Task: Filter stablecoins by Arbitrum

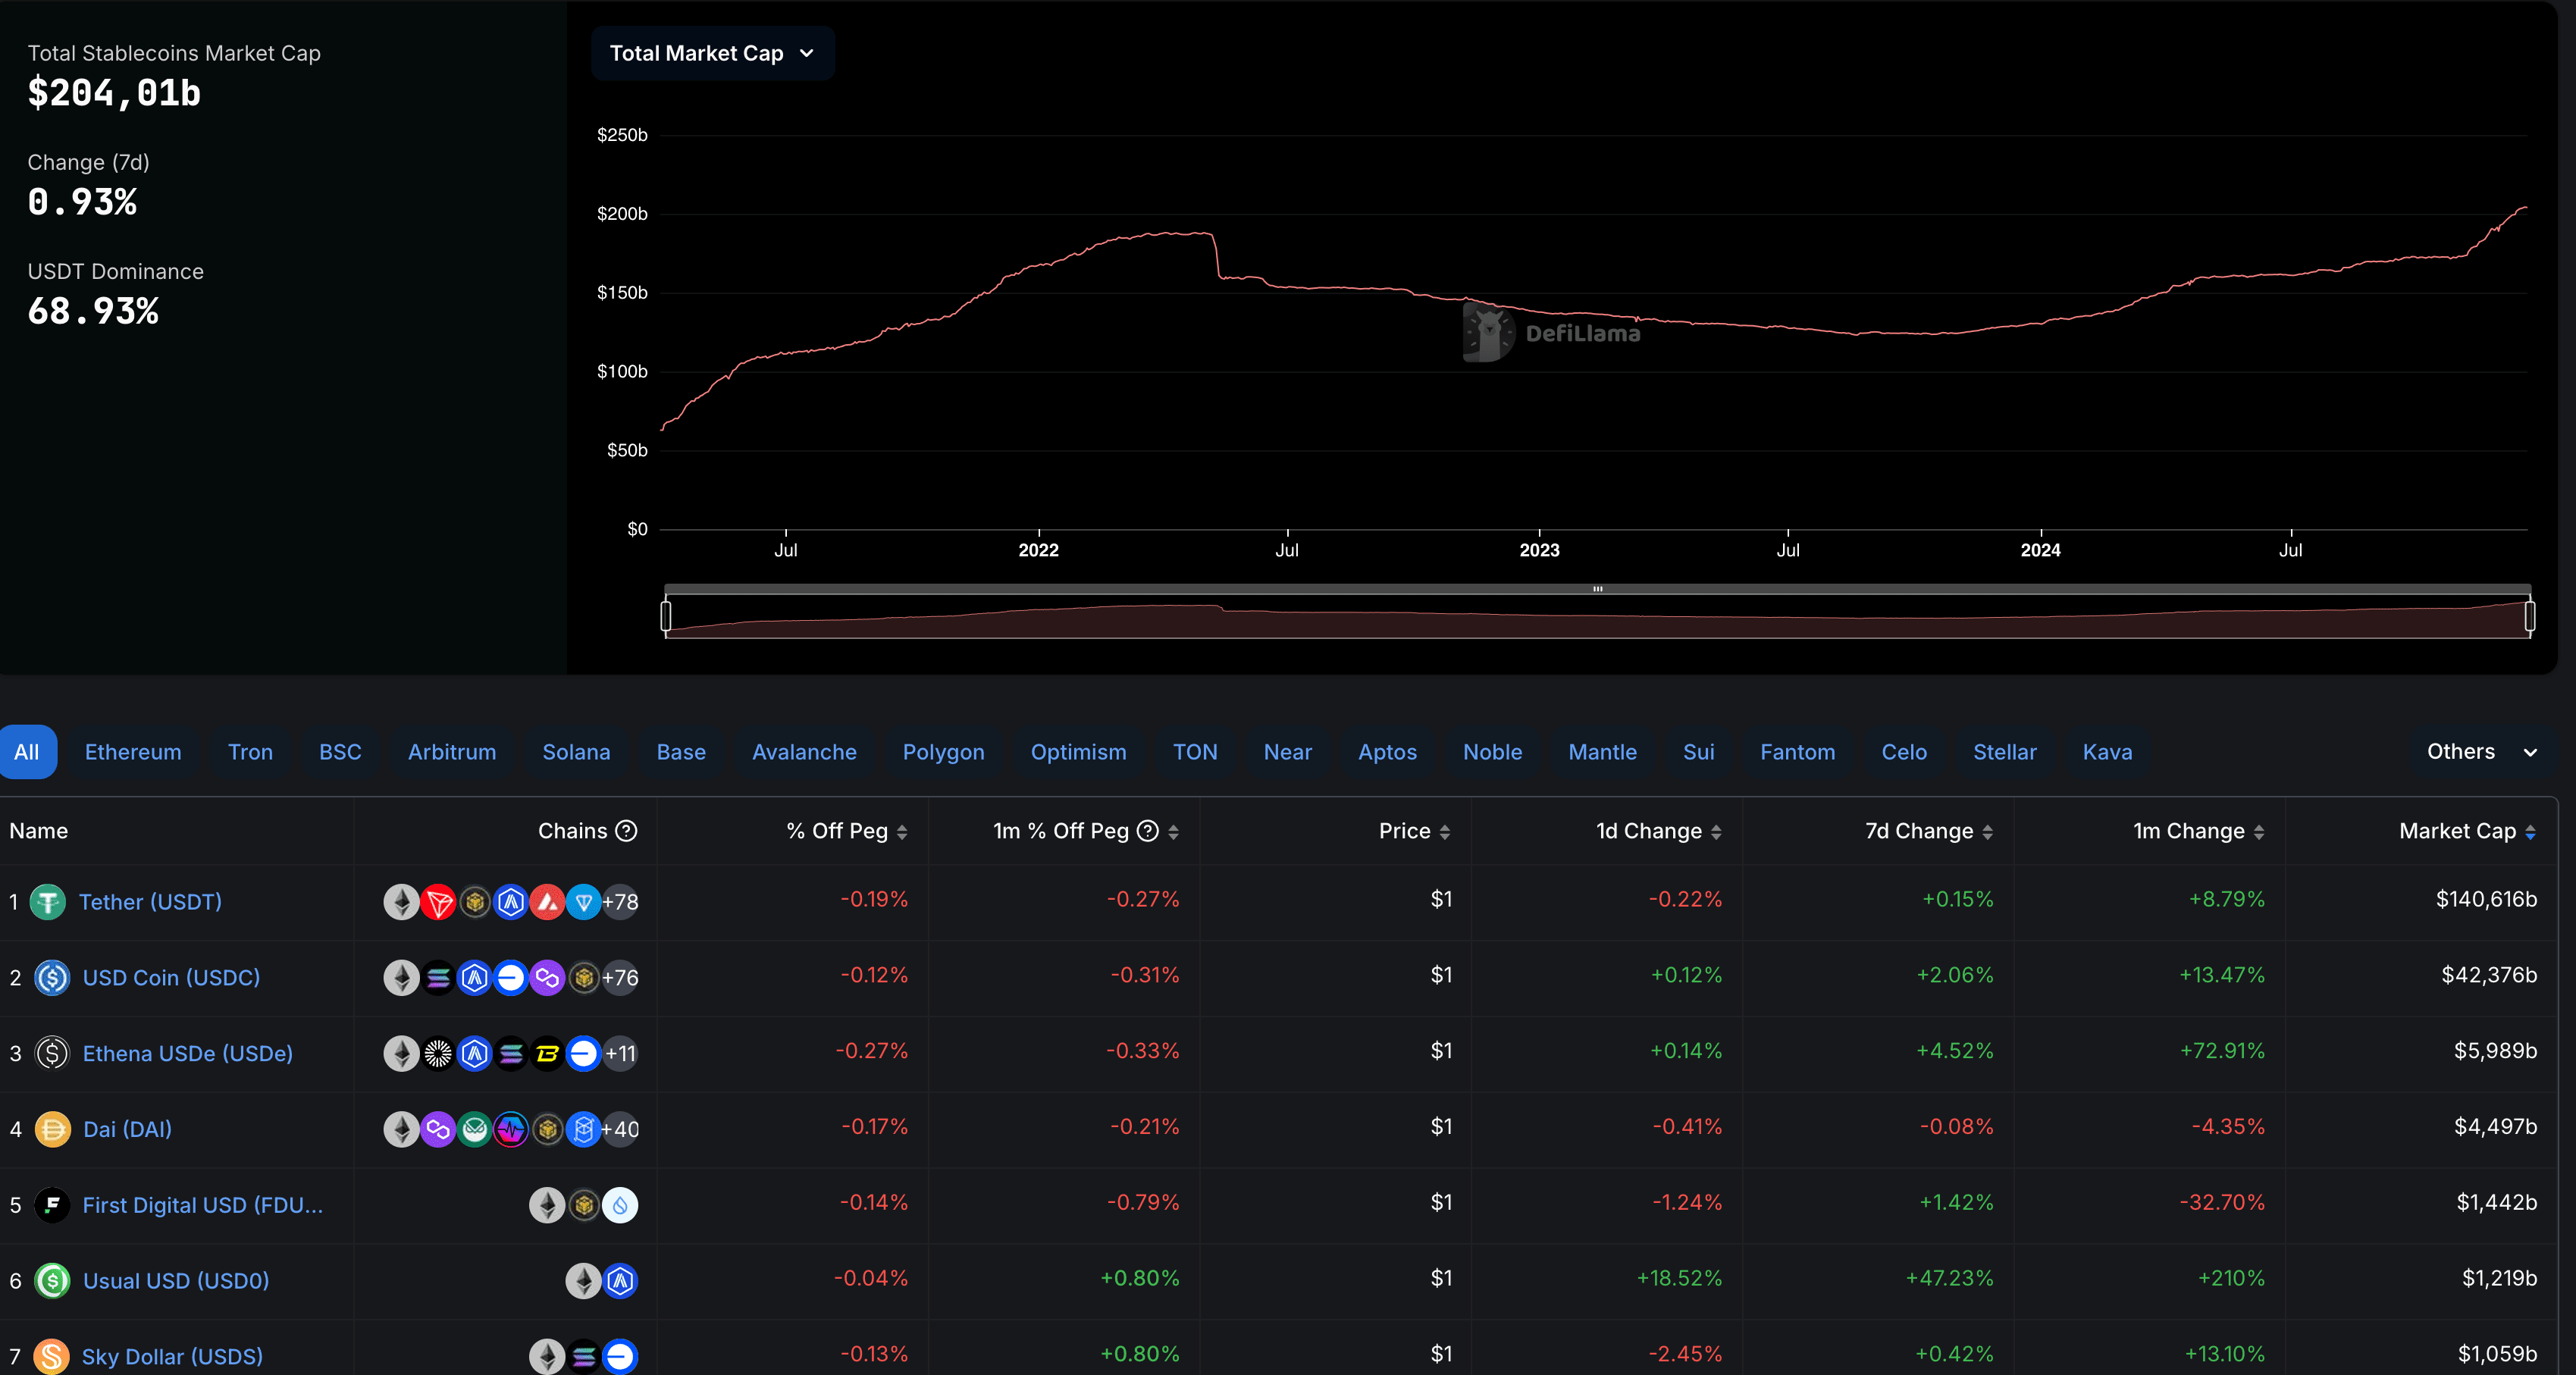Action: point(452,752)
